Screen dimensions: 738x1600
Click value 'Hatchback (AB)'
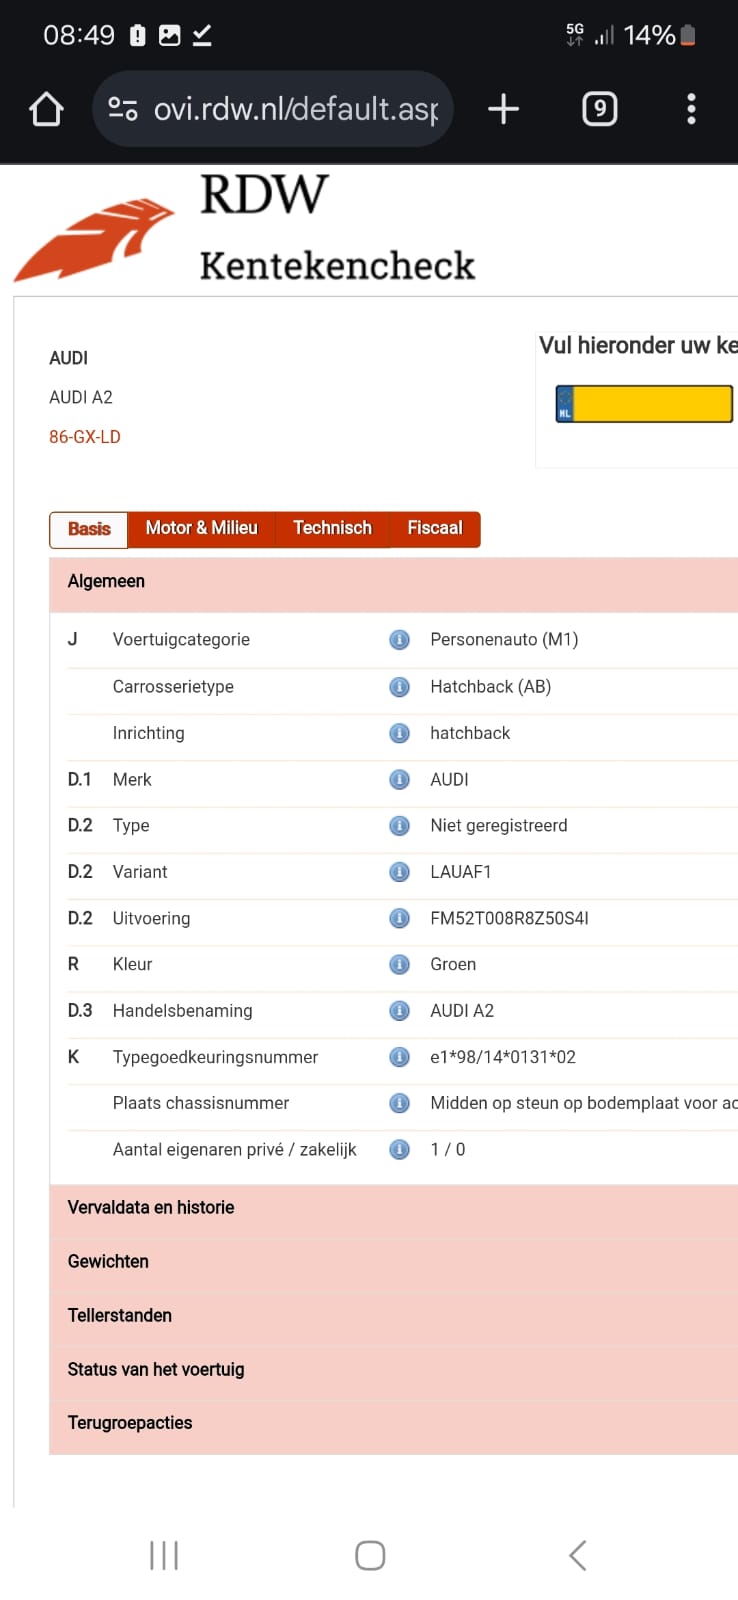point(491,687)
